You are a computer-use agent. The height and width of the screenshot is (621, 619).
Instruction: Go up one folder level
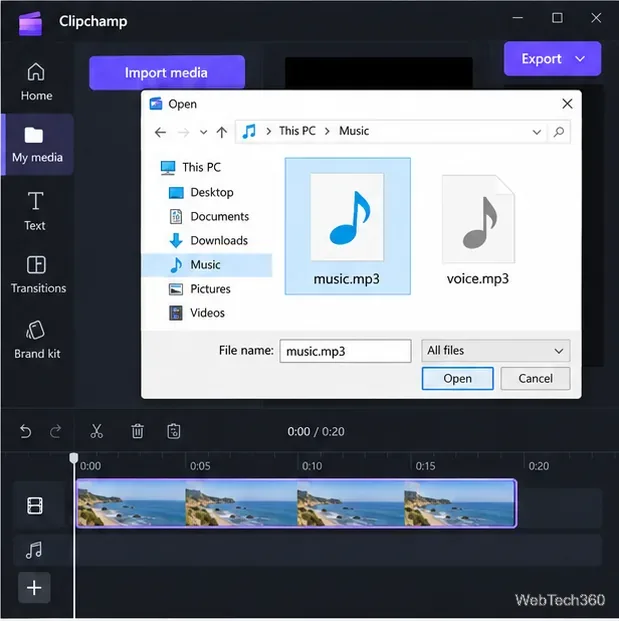tap(222, 132)
